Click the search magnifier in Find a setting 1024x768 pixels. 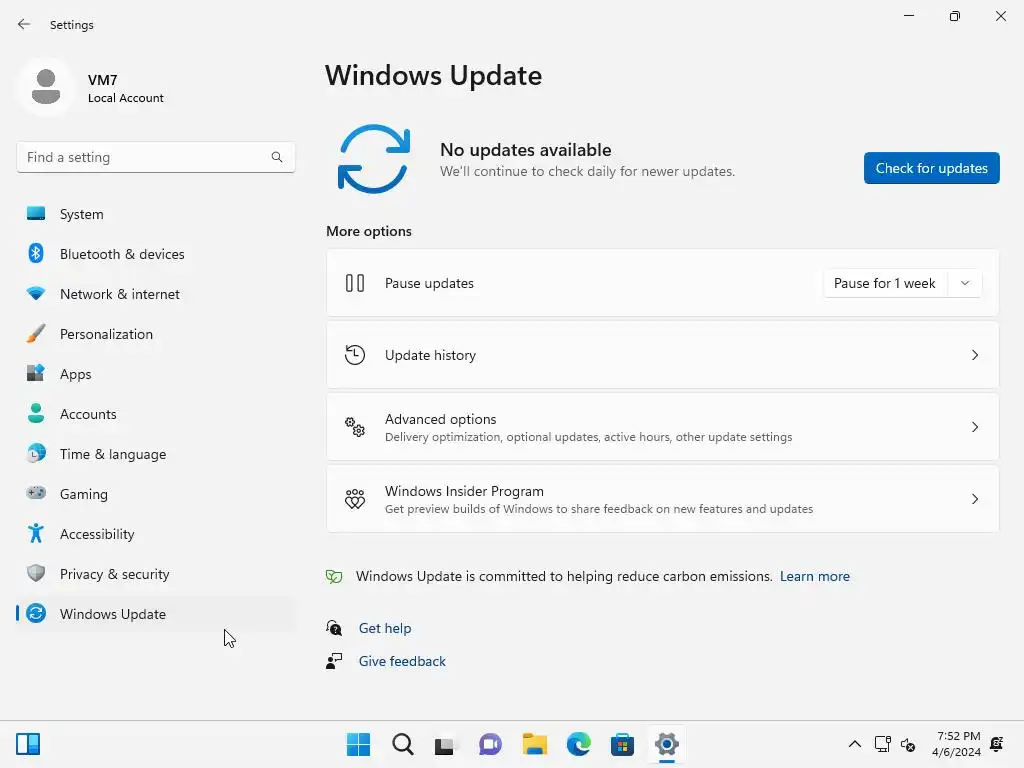pos(277,157)
